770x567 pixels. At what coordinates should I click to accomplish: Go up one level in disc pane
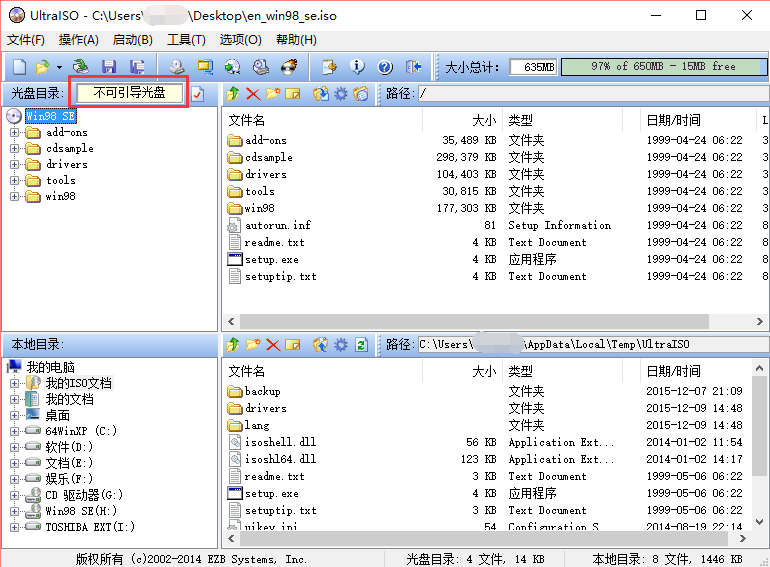click(x=233, y=93)
